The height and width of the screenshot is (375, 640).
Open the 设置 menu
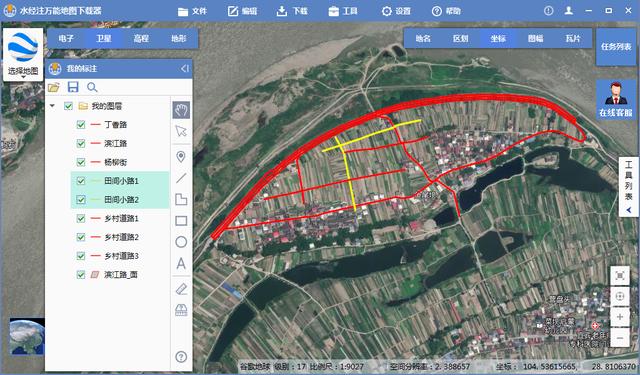tap(396, 11)
